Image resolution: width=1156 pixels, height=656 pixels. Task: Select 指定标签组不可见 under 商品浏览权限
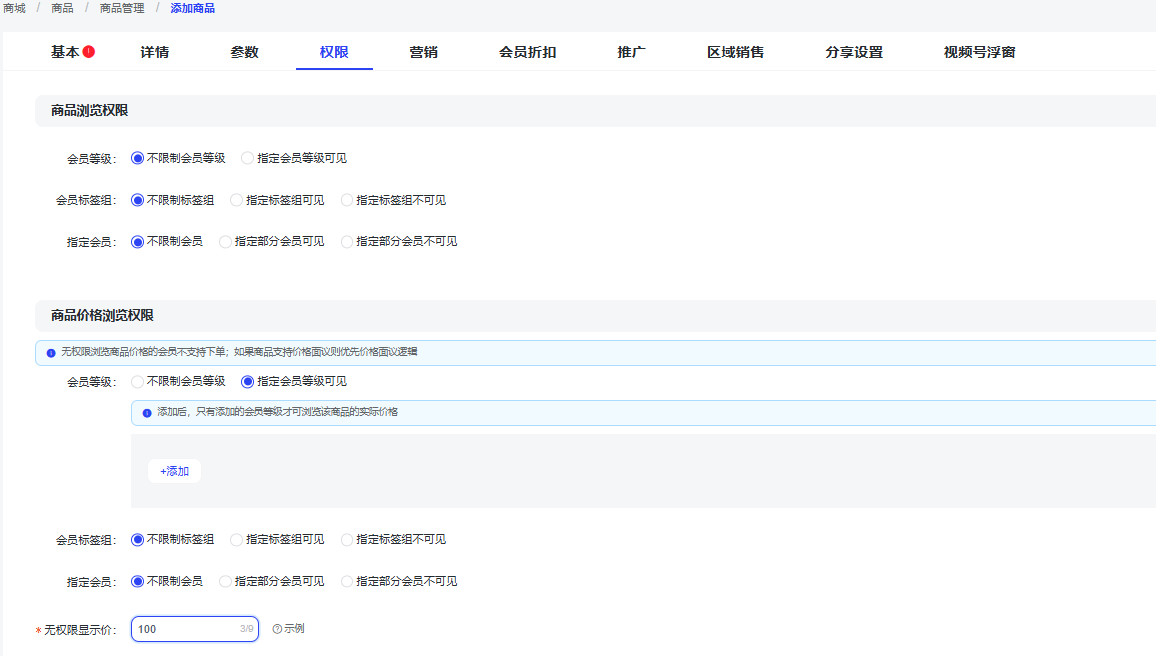pyautogui.click(x=347, y=200)
